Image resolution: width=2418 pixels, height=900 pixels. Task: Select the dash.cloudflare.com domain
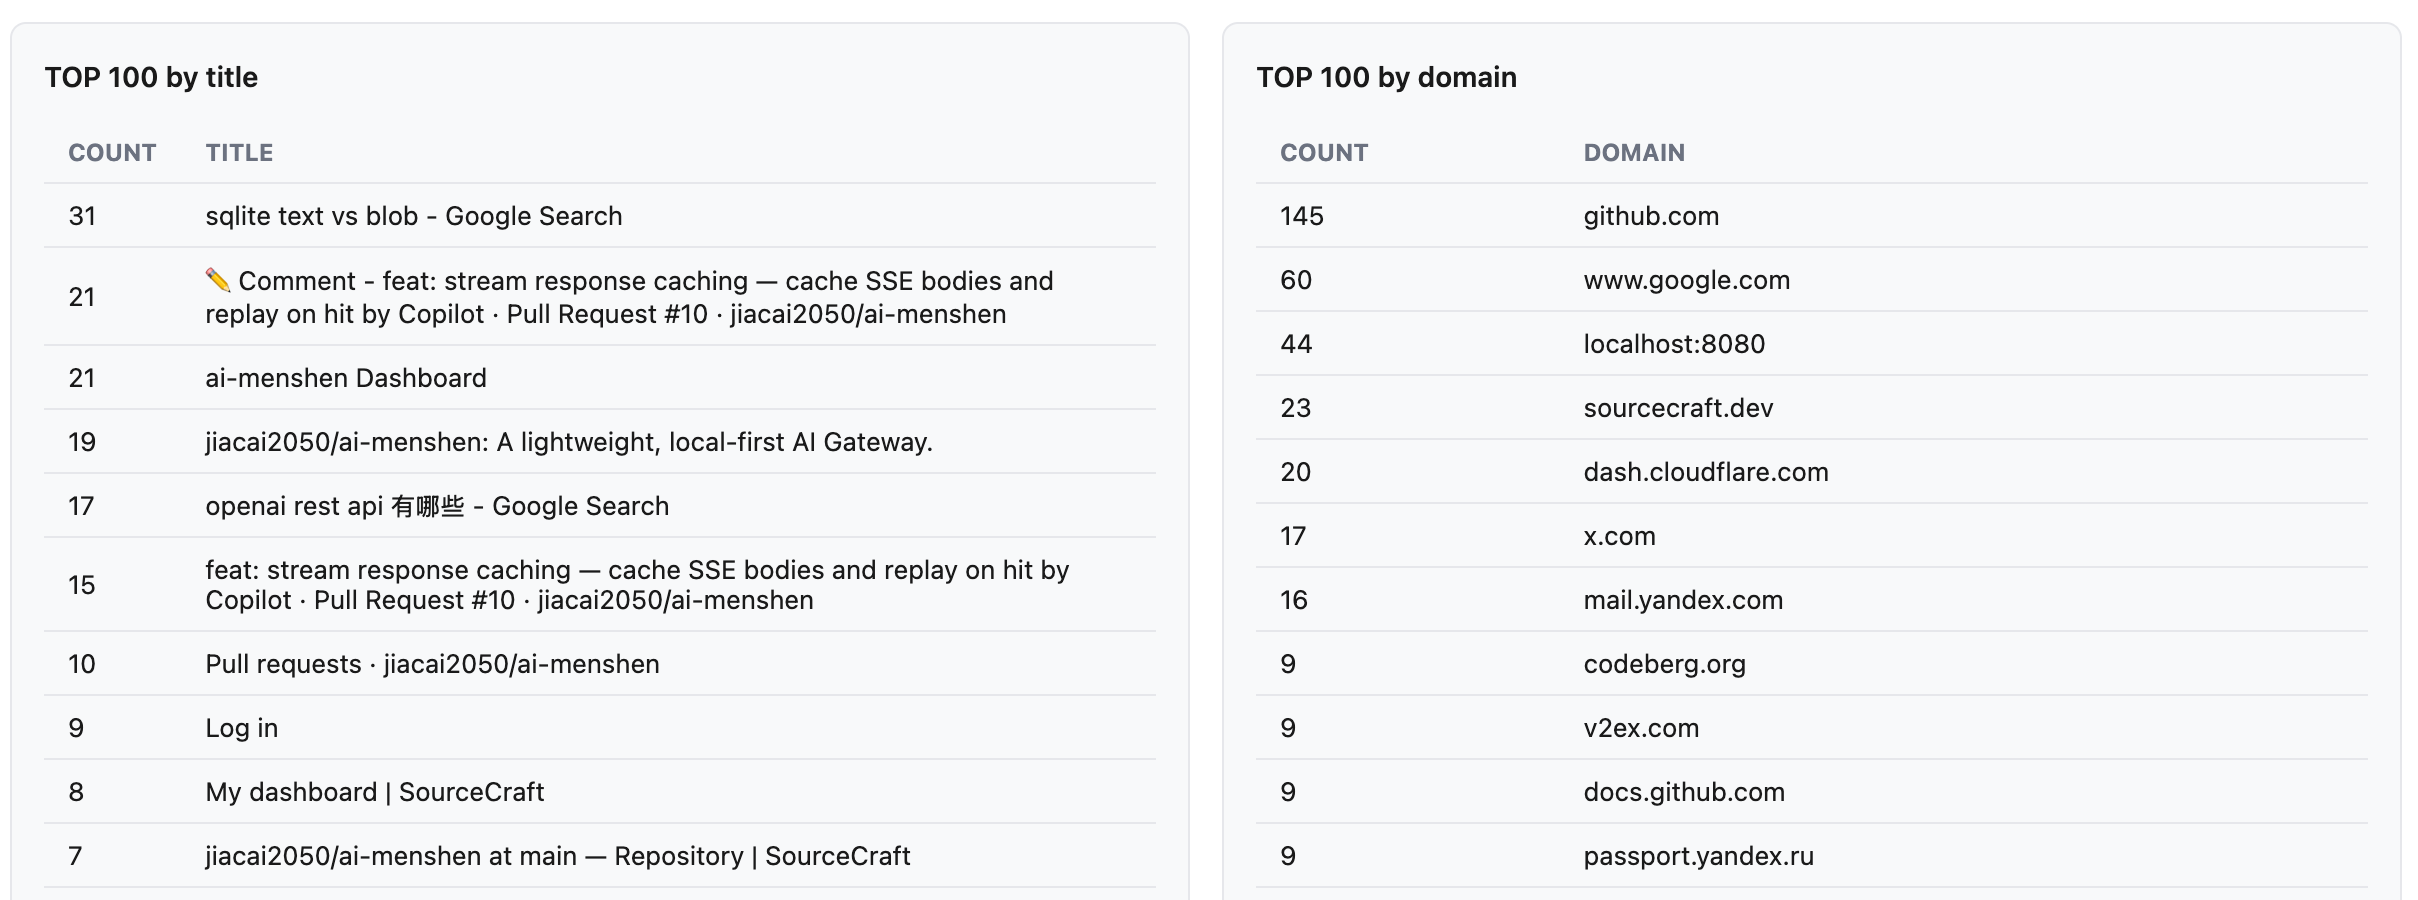(1706, 472)
